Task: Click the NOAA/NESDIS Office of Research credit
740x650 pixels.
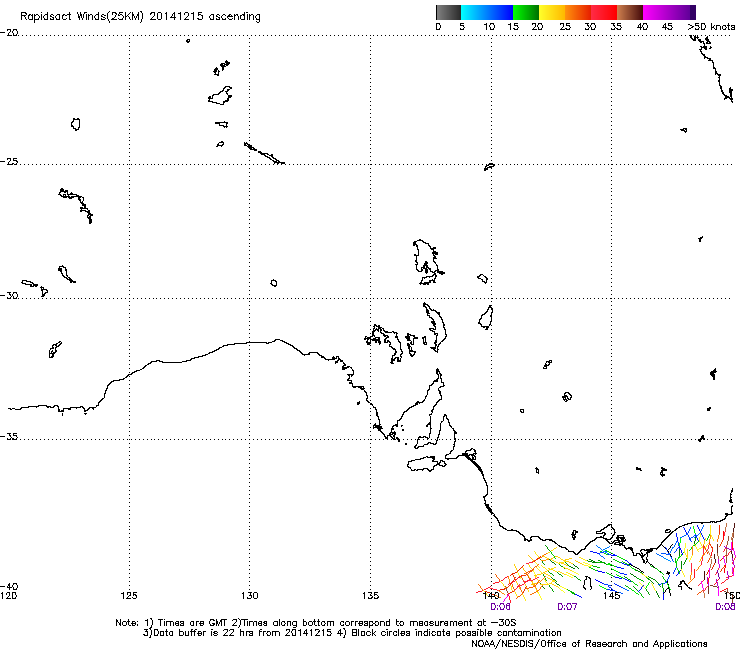Action: tap(589, 644)
